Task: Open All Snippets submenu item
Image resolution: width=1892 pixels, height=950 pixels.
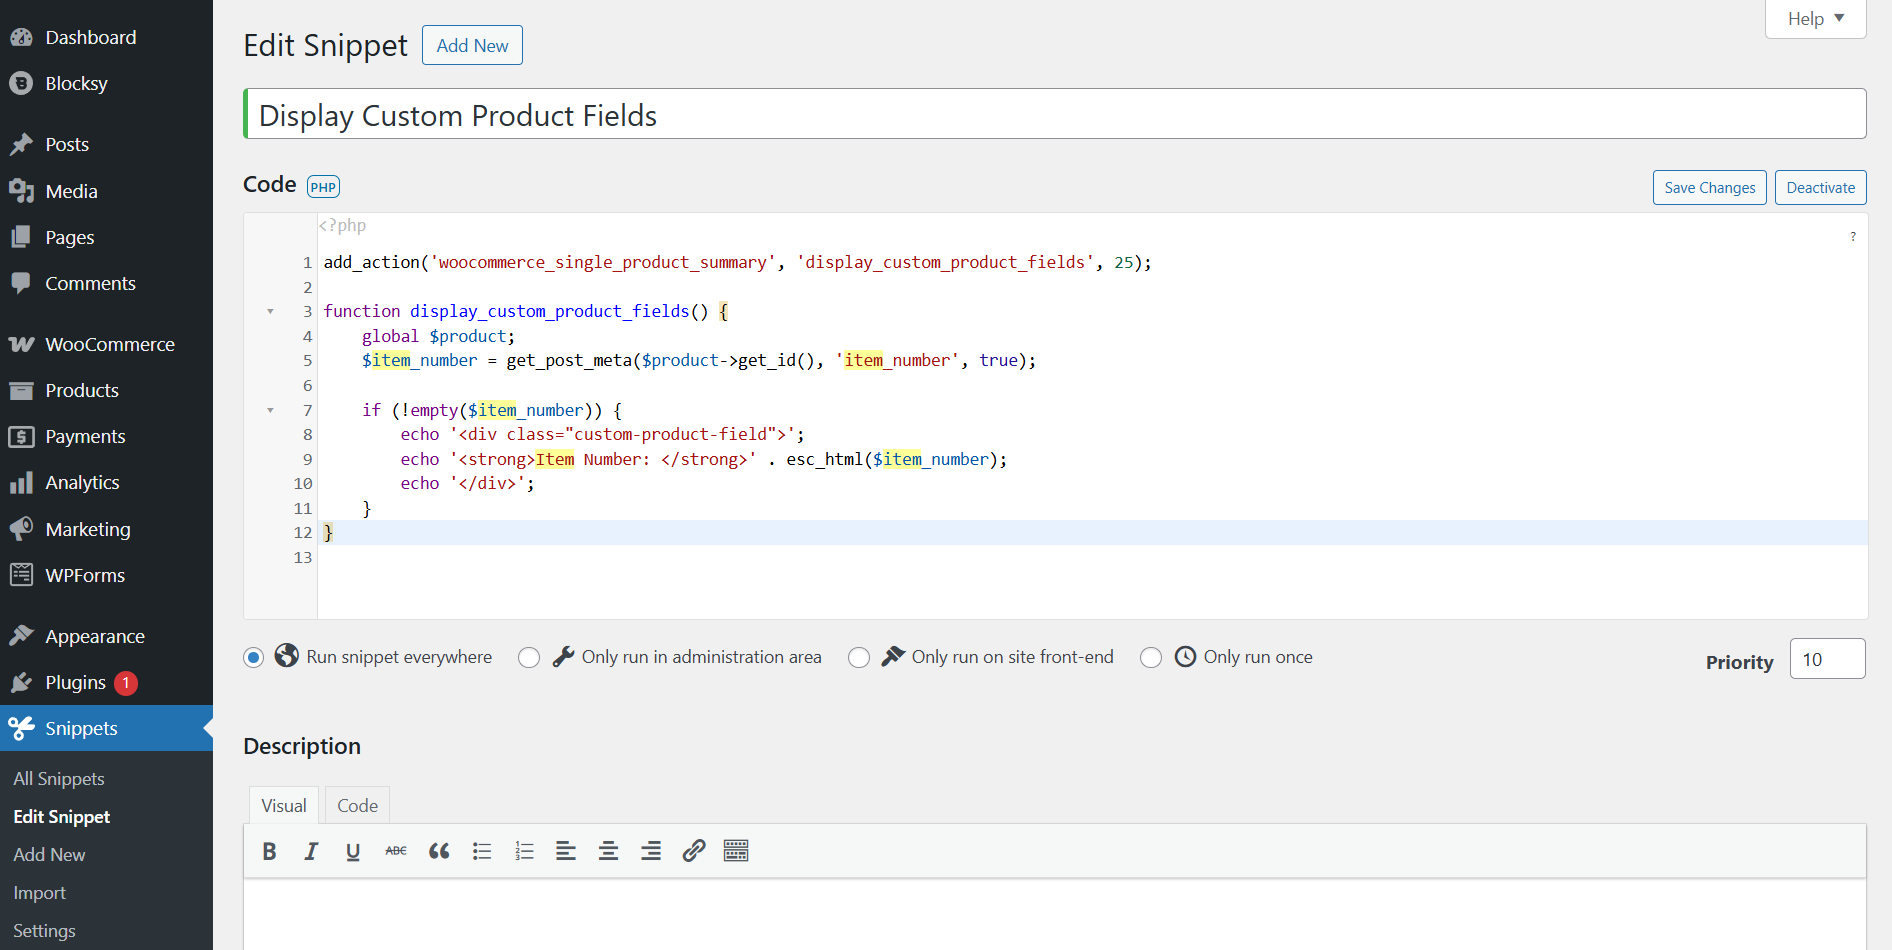Action: click(59, 779)
